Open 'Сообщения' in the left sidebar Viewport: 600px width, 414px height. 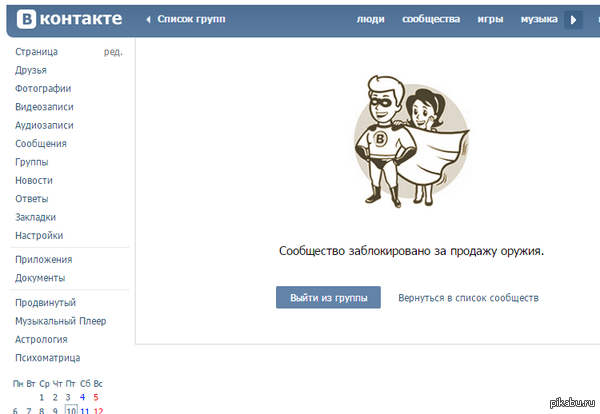[41, 143]
